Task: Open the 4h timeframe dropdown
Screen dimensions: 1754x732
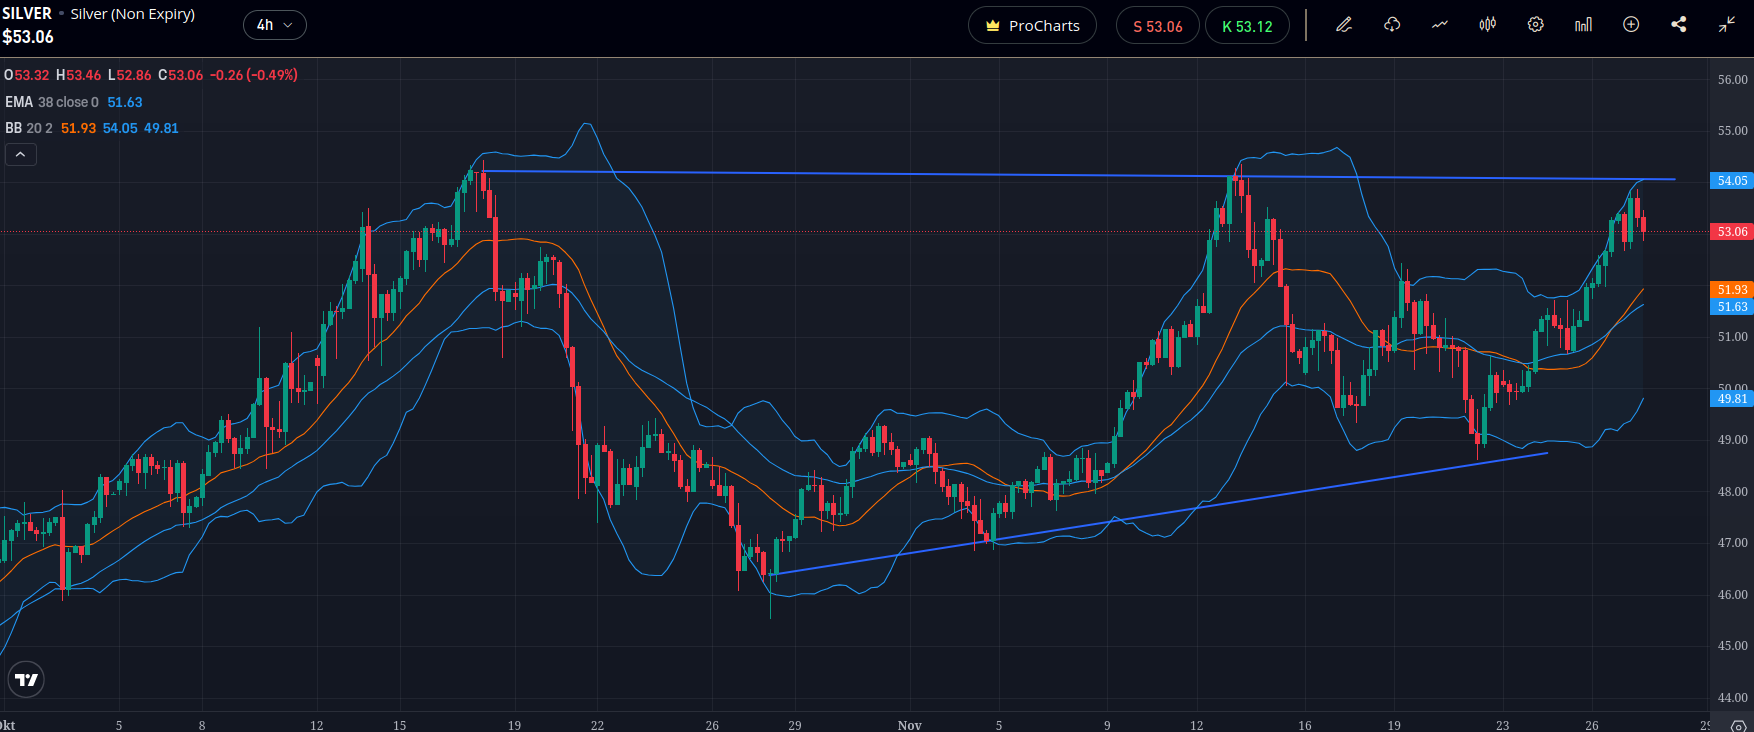Action: (274, 25)
